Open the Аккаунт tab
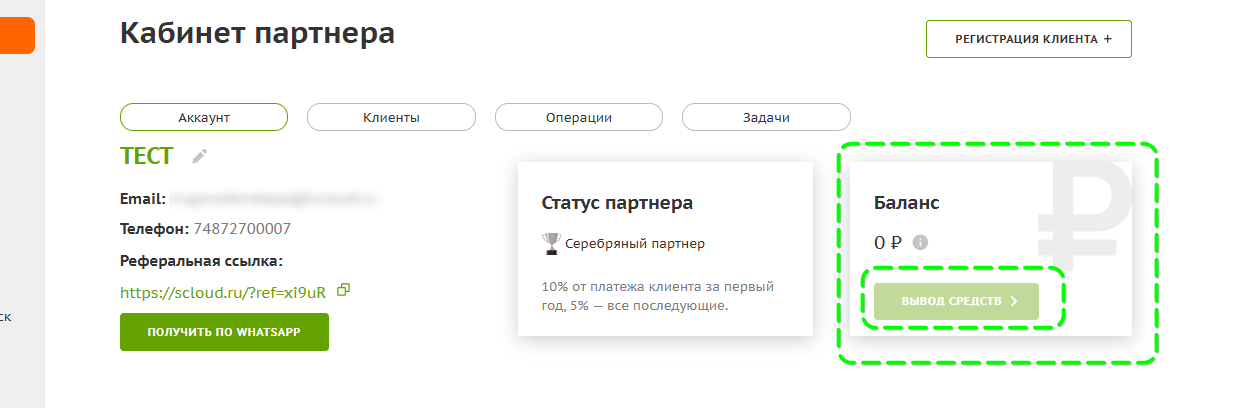 pos(204,117)
